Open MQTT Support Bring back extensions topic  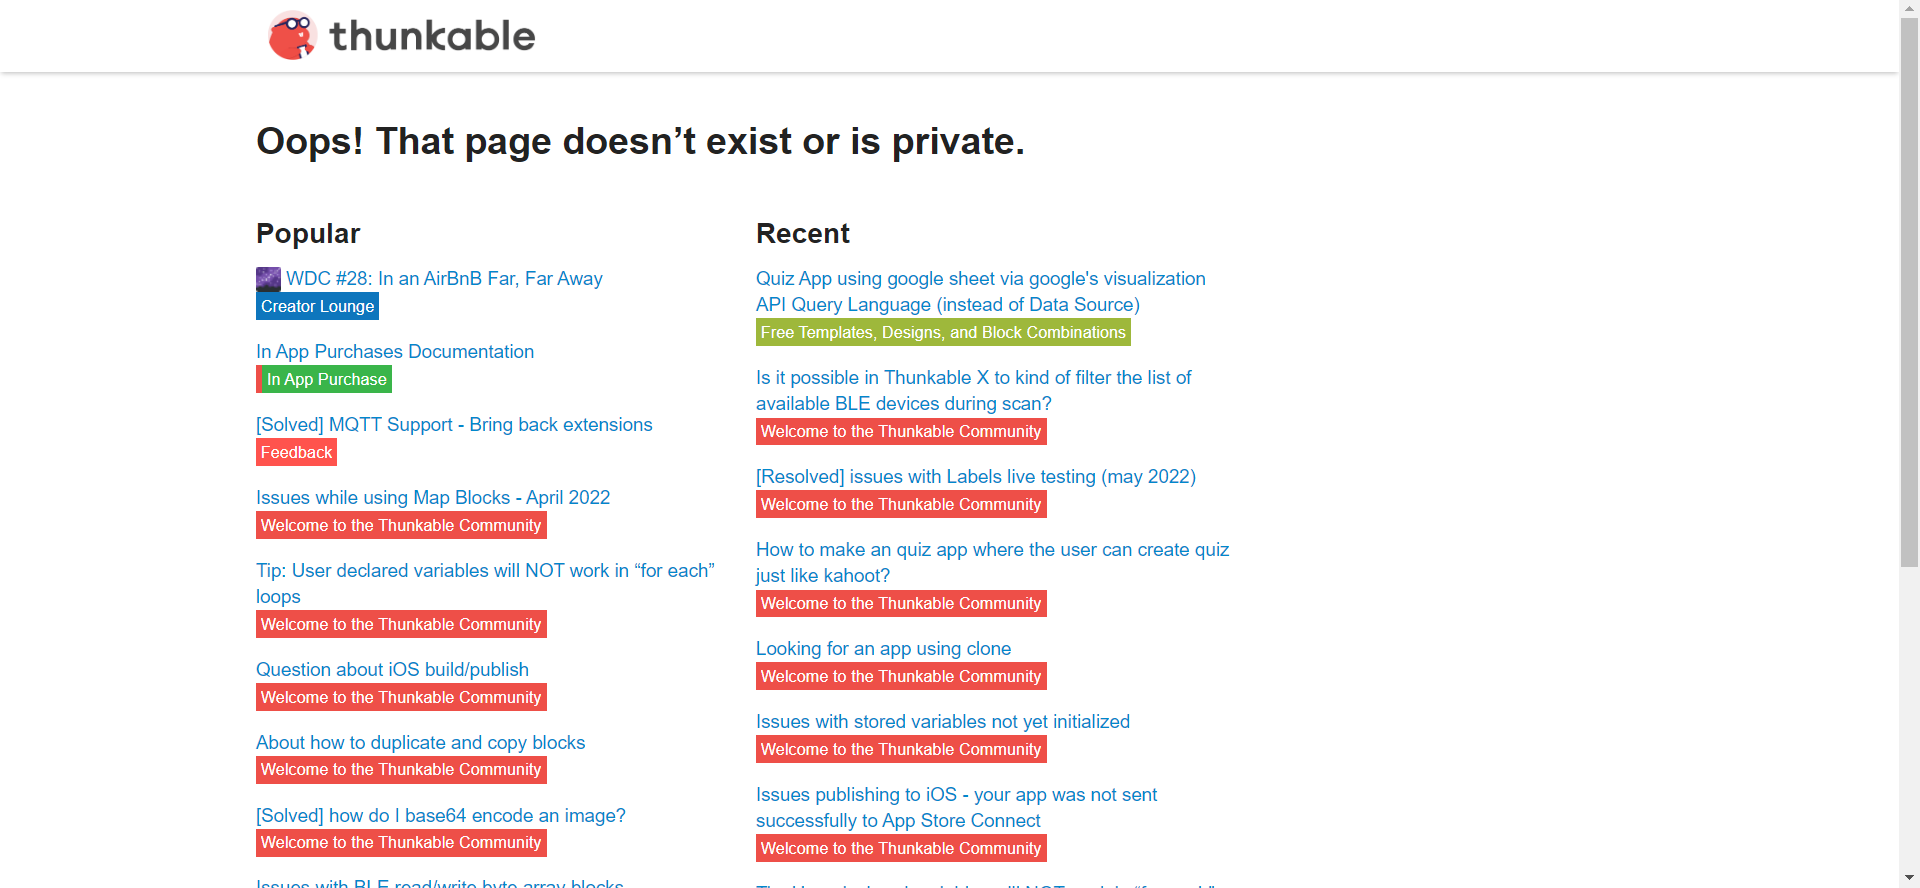pos(454,425)
